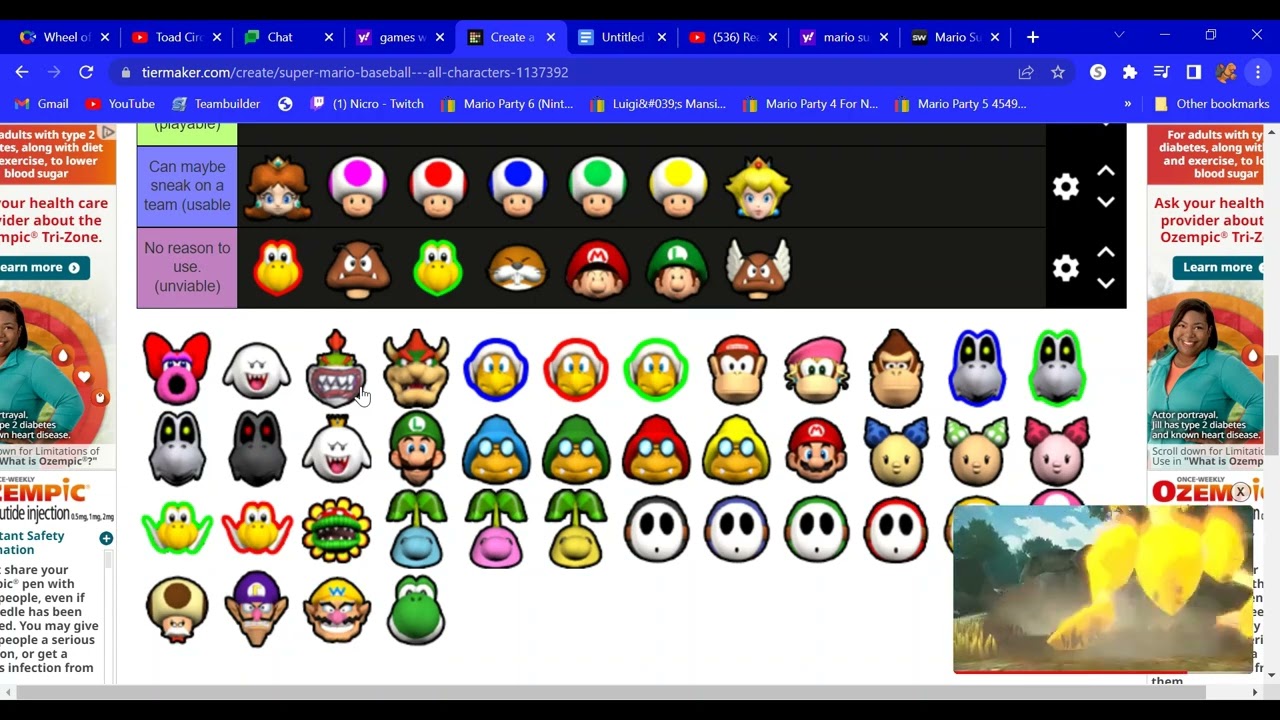
Task: Open a new browser tab
Action: [1033, 37]
